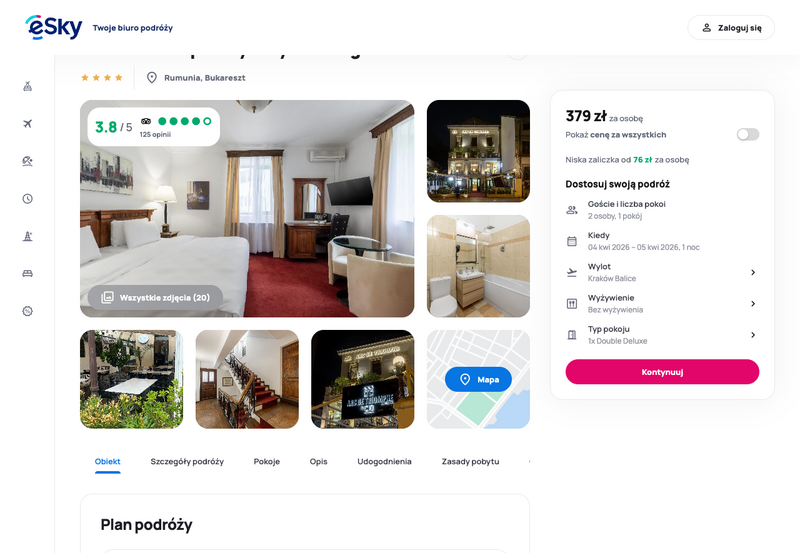Open the flights airplane icon in sidebar
800x553 pixels.
pyautogui.click(x=28, y=123)
